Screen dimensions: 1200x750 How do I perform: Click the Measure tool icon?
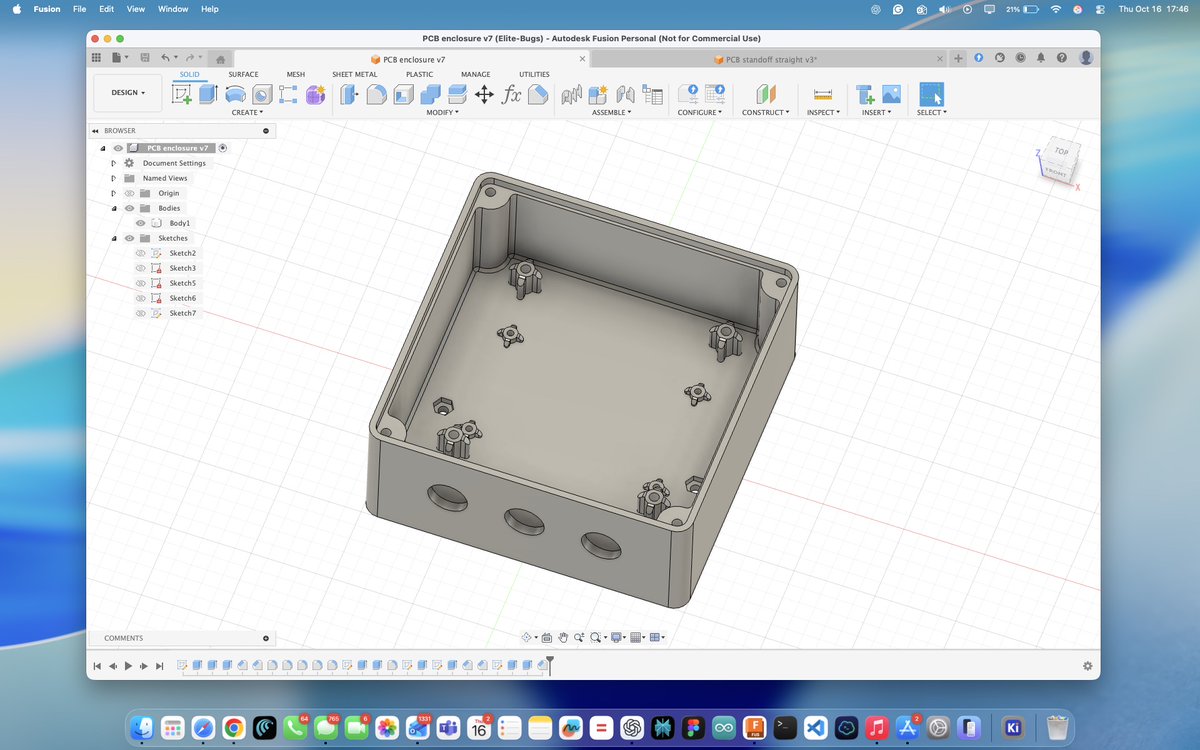[823, 94]
